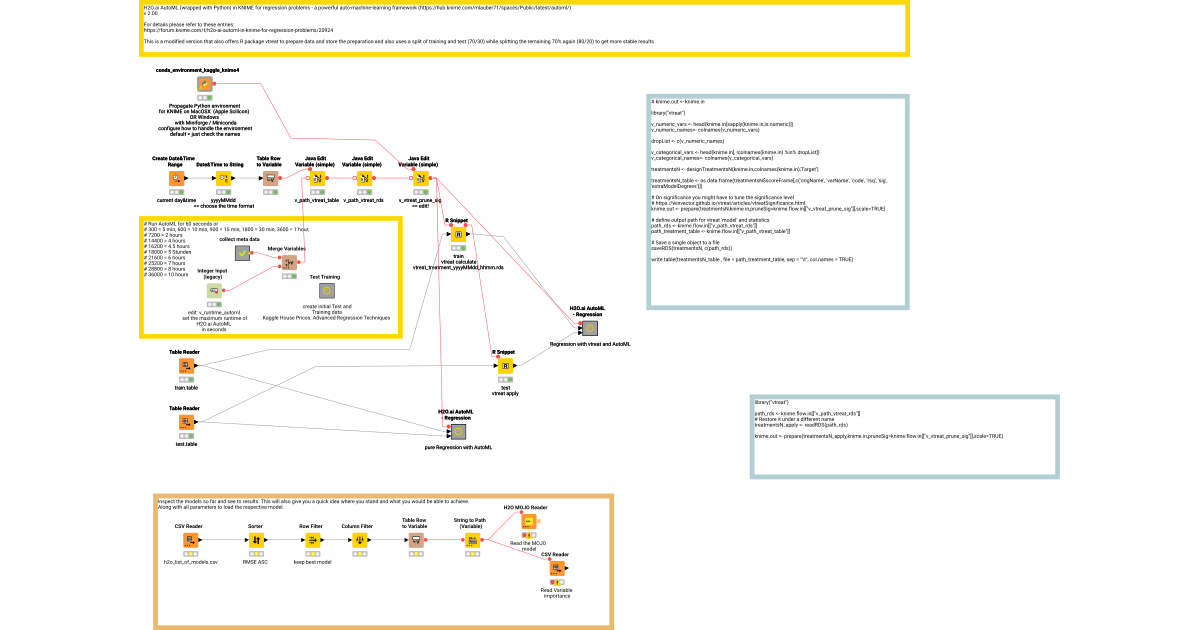1200x630 pixels.
Task: Click the Java Edit Variable node v_path_vtreat_table
Action: point(318,177)
